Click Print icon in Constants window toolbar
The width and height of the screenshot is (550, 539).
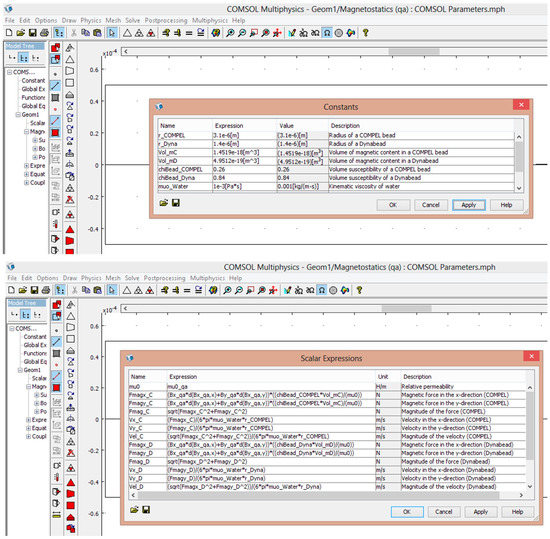click(x=44, y=33)
